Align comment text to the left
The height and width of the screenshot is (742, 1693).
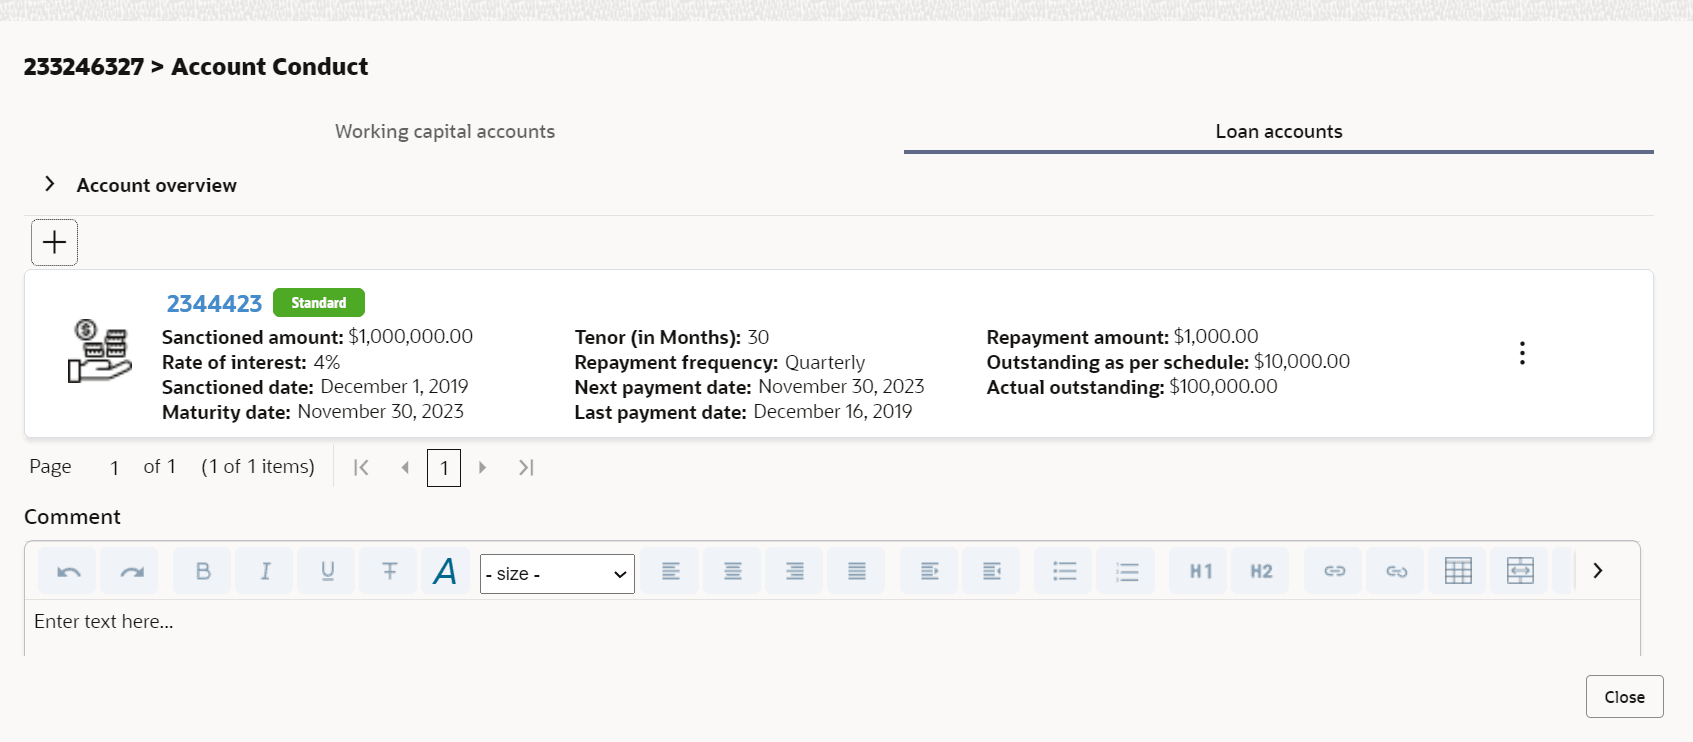tap(671, 571)
